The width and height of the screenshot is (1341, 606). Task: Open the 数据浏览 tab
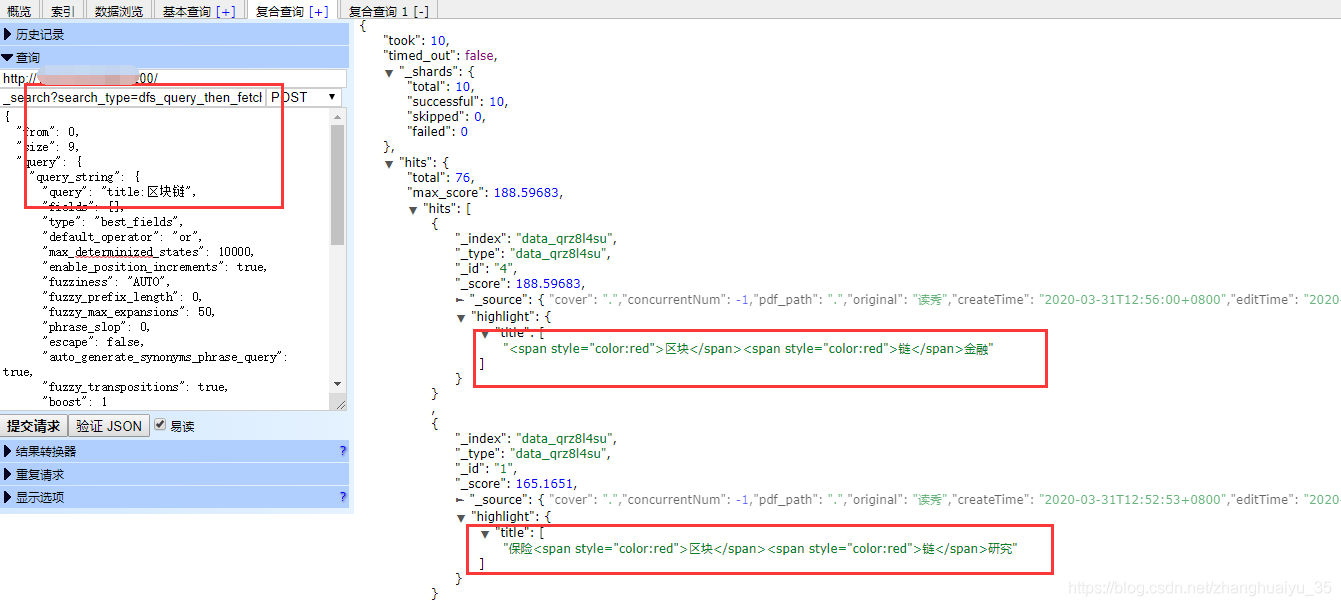118,11
